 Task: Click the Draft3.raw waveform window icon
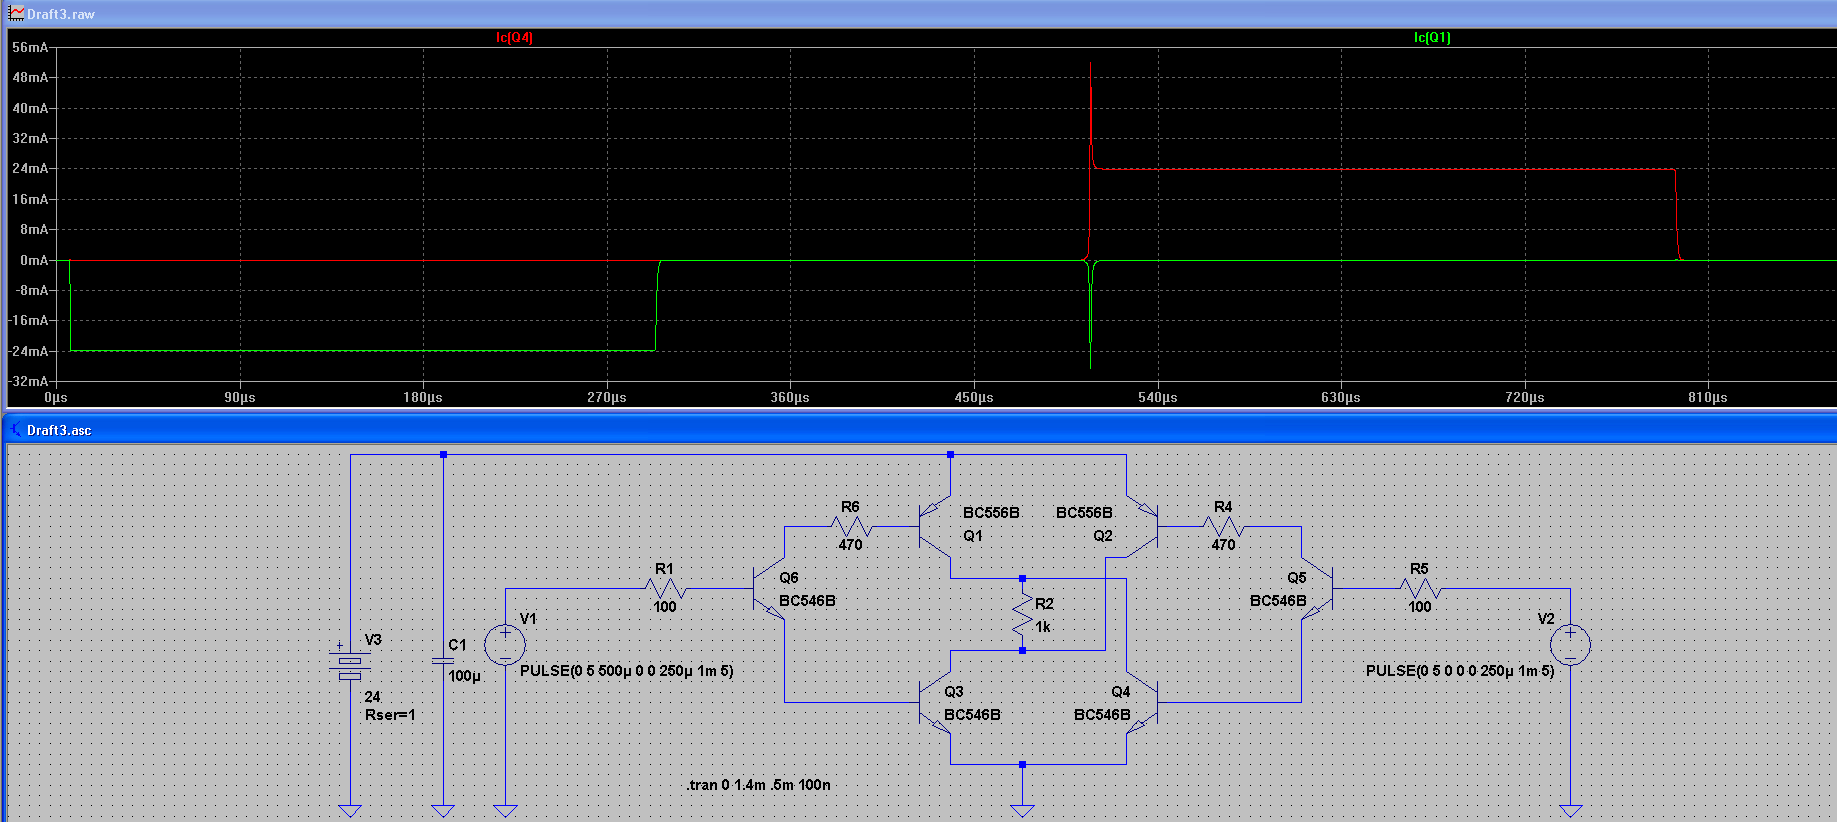(16, 14)
